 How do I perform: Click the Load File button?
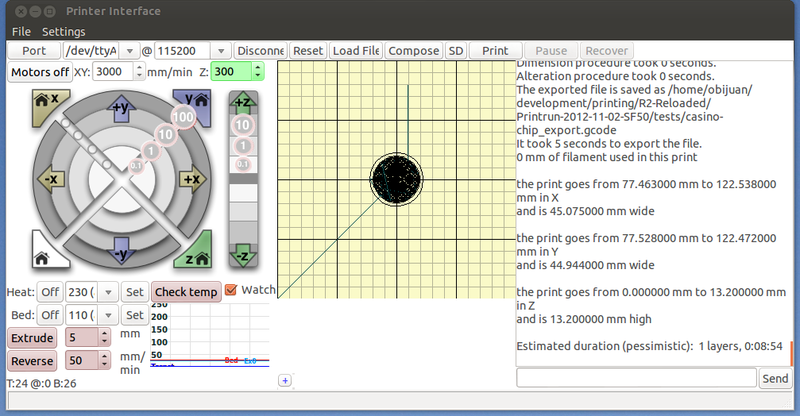356,50
